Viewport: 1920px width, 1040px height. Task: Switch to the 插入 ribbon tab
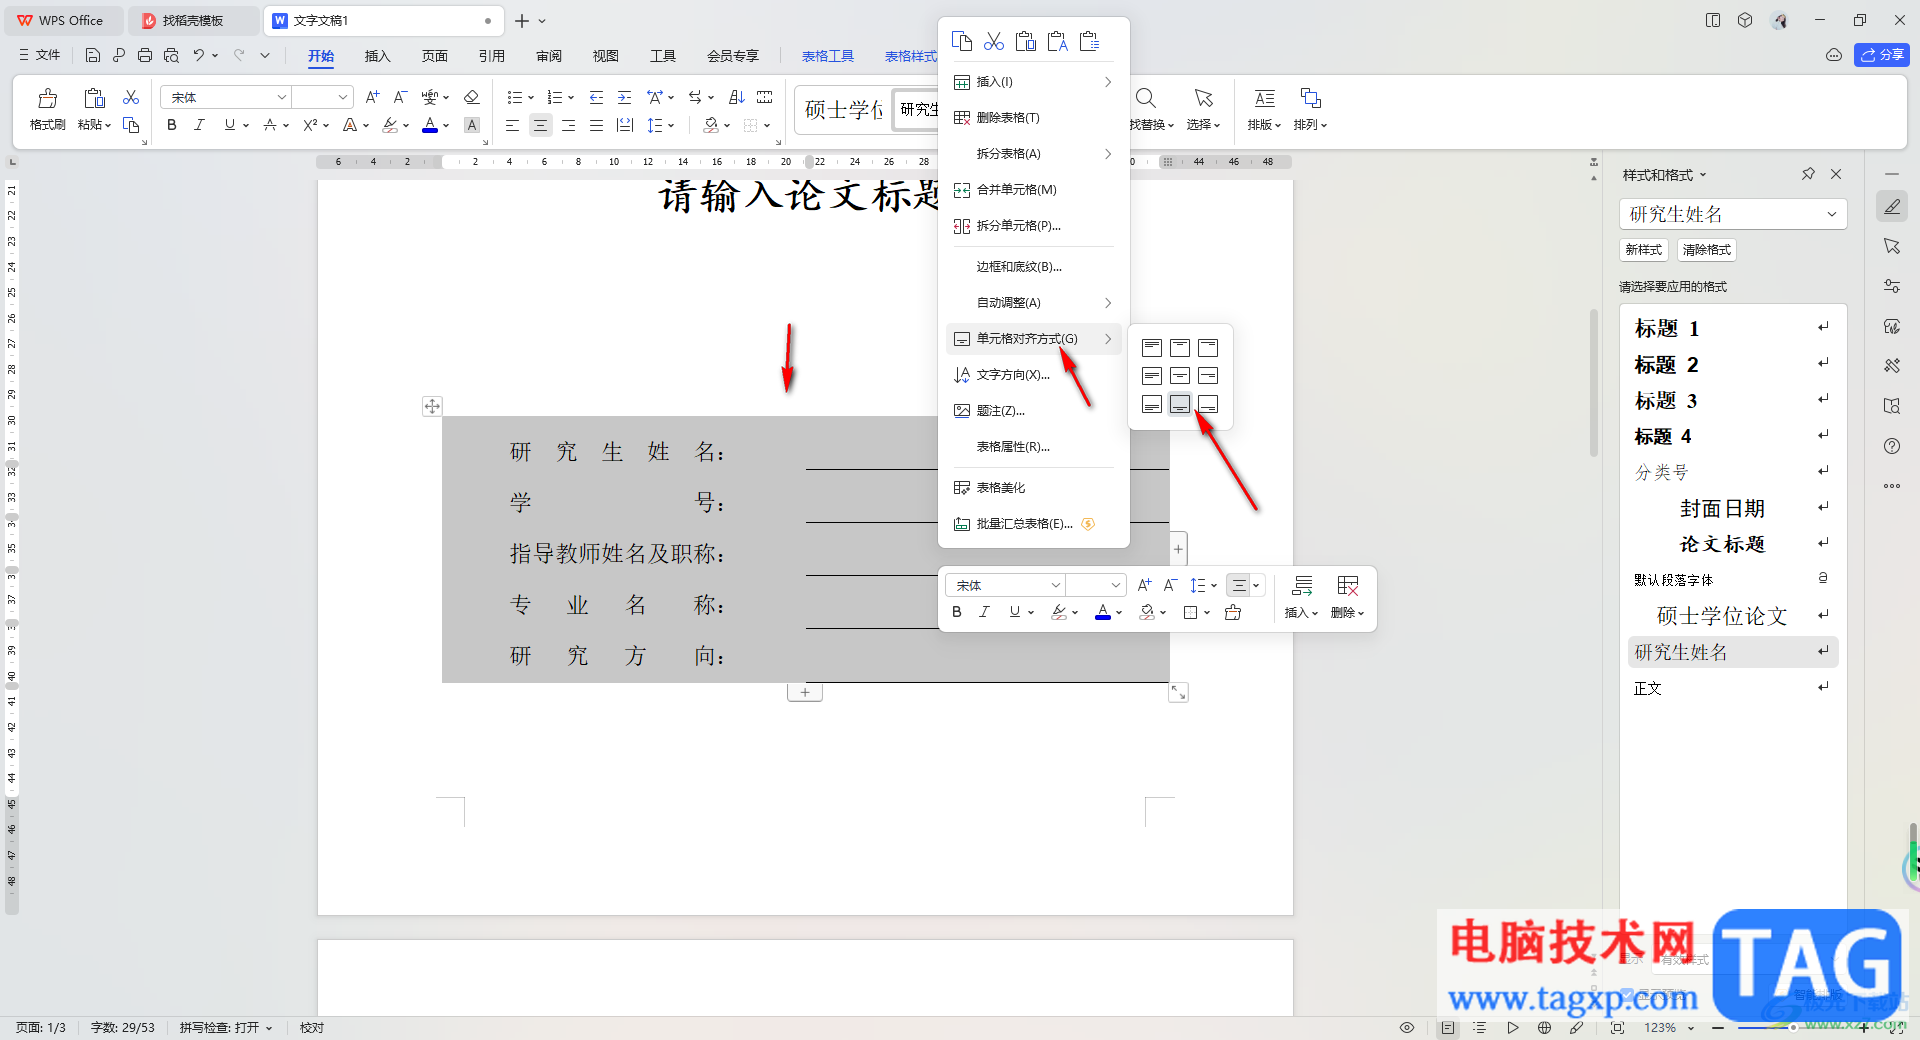377,56
